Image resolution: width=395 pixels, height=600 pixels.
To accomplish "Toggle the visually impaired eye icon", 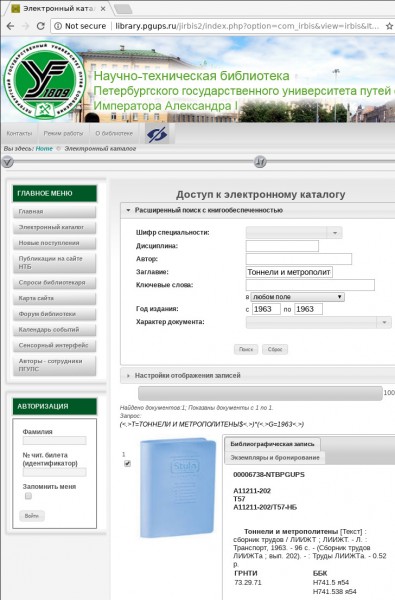I will click(157, 134).
